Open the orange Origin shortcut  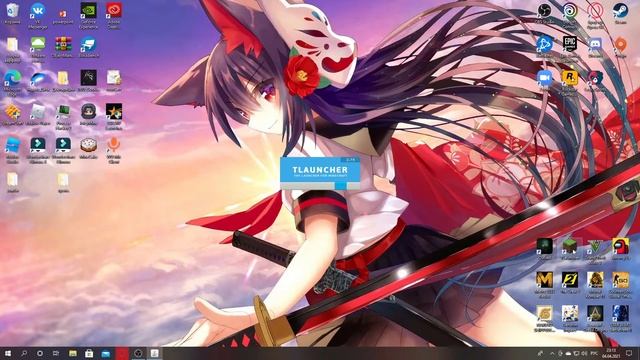click(620, 44)
